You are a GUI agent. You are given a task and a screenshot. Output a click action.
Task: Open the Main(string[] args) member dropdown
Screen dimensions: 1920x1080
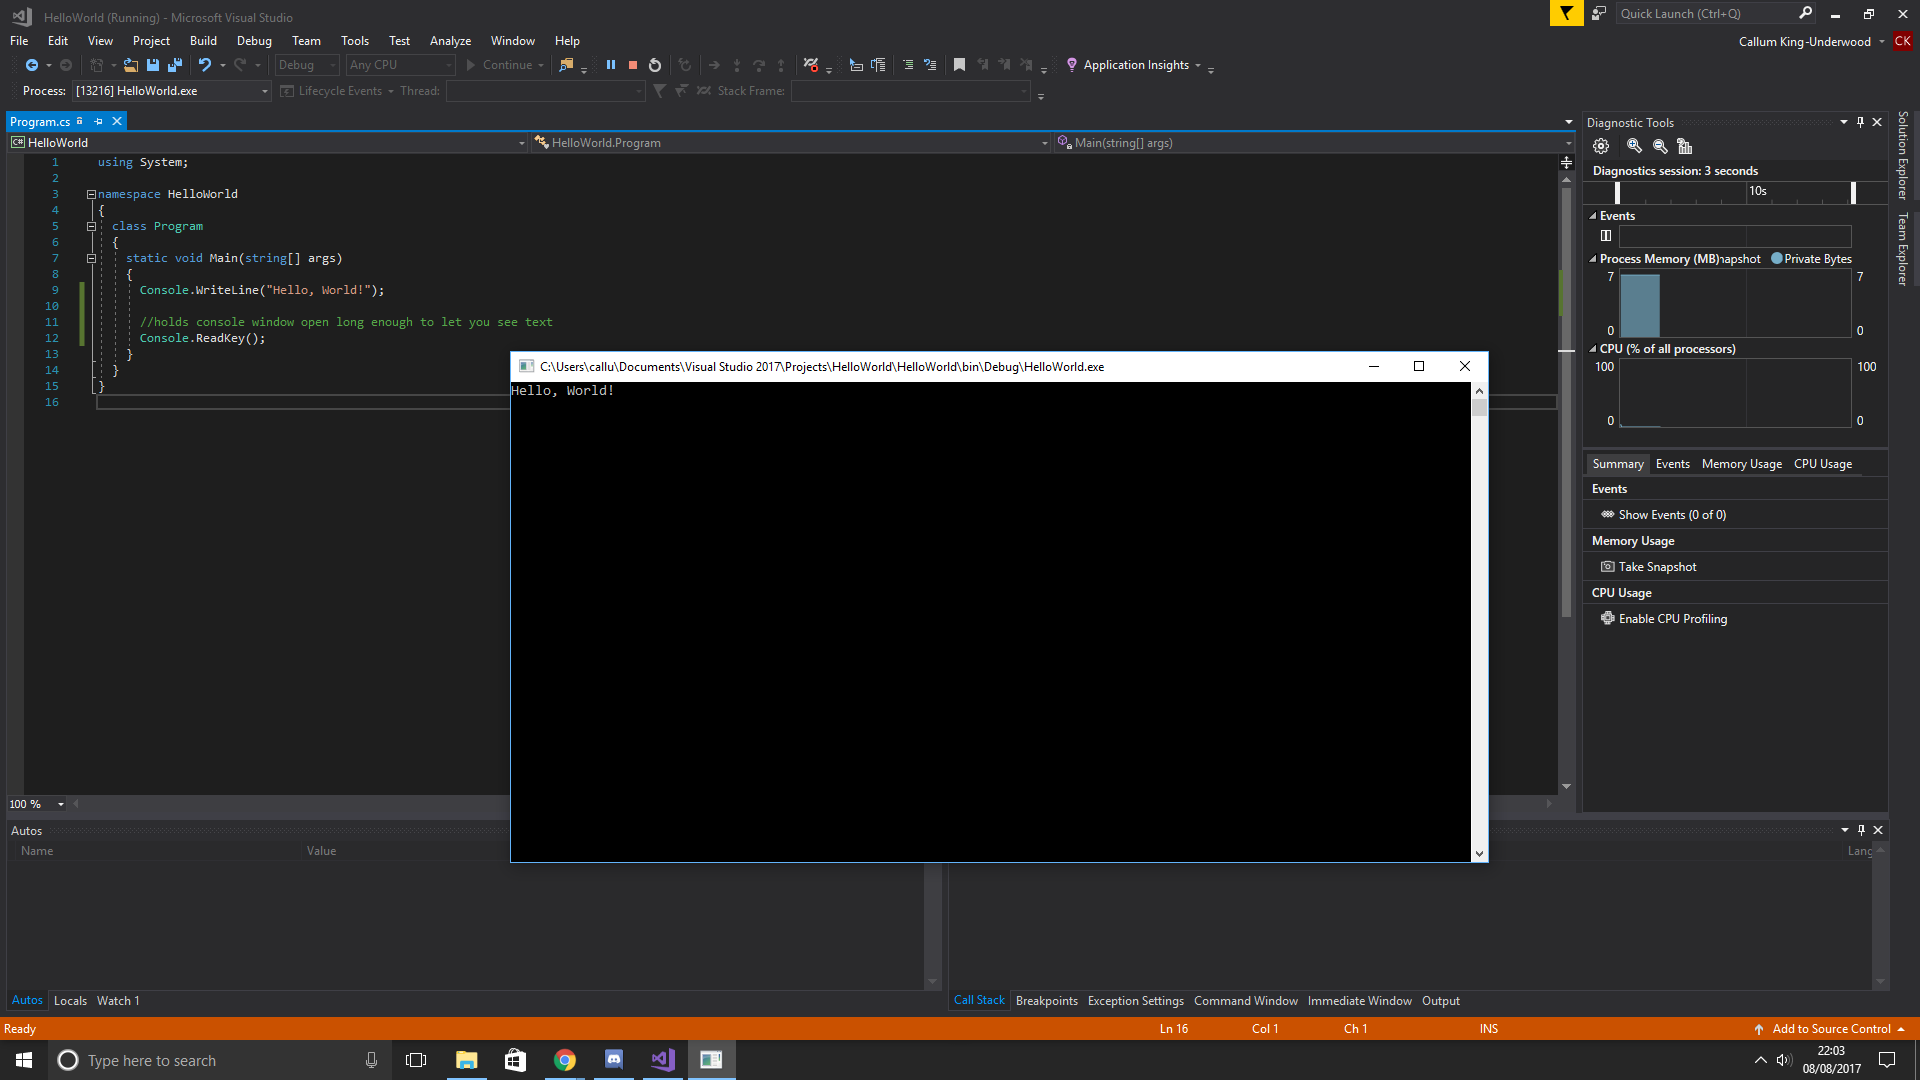[x=1313, y=143]
